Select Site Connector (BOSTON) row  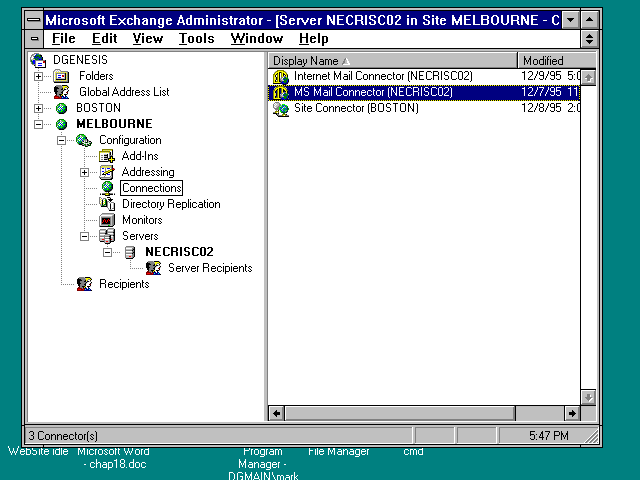(x=424, y=108)
